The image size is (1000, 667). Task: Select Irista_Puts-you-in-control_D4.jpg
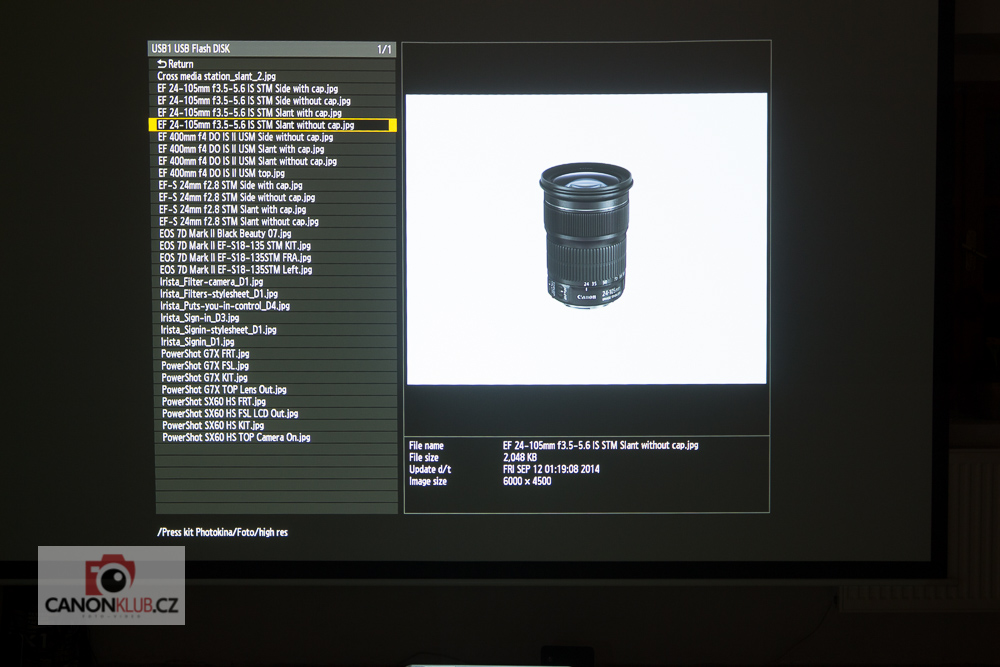(x=225, y=306)
